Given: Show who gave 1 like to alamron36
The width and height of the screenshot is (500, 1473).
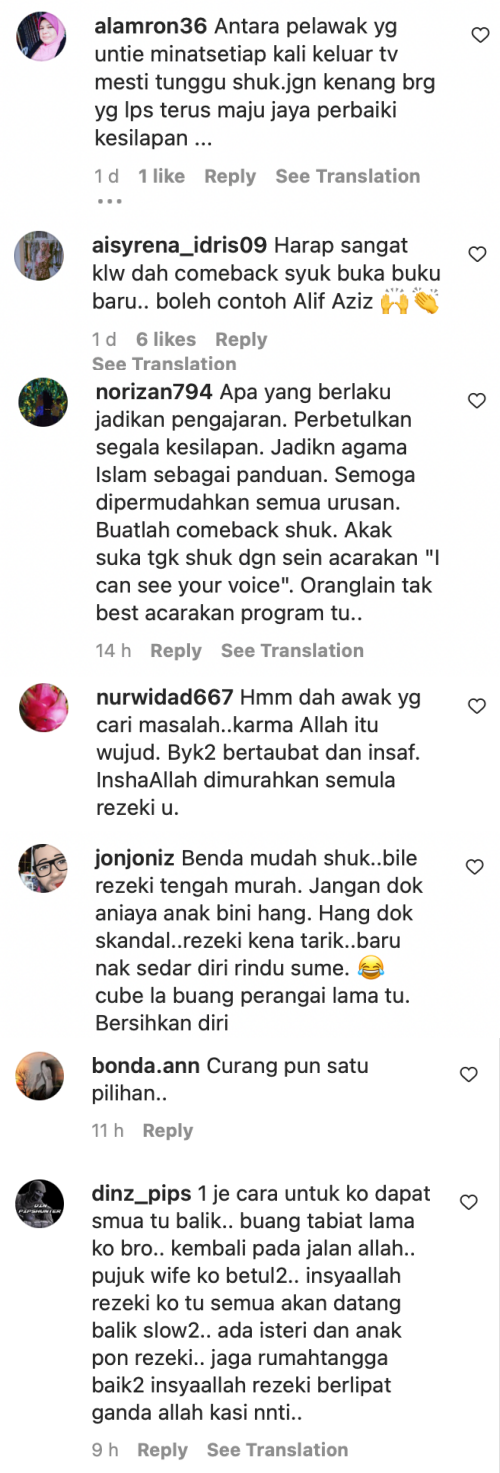Looking at the screenshot, I should (x=161, y=176).
